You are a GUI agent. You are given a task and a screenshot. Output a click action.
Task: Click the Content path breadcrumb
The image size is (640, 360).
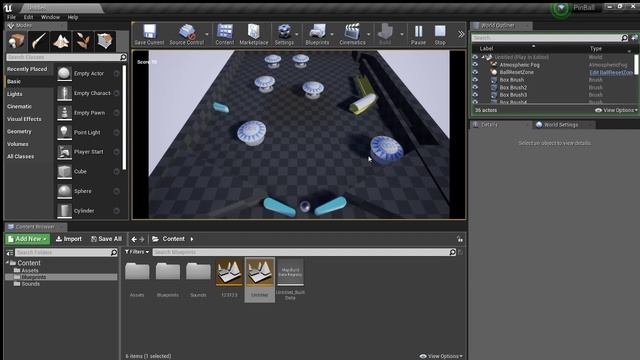[173, 239]
